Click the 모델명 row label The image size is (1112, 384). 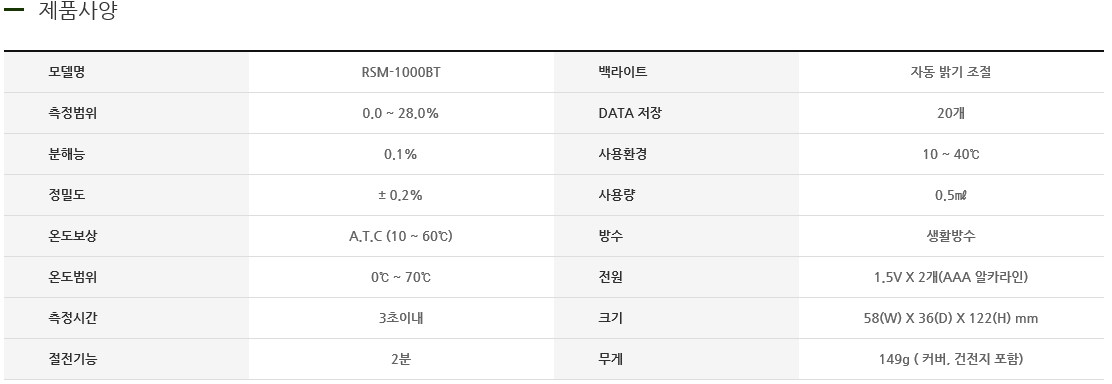click(67, 72)
